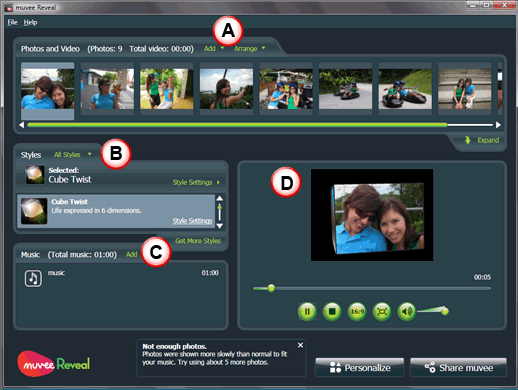Viewport: 518px width, 390px height.
Task: Click the green photo strip scrollbar
Action: pos(237,125)
